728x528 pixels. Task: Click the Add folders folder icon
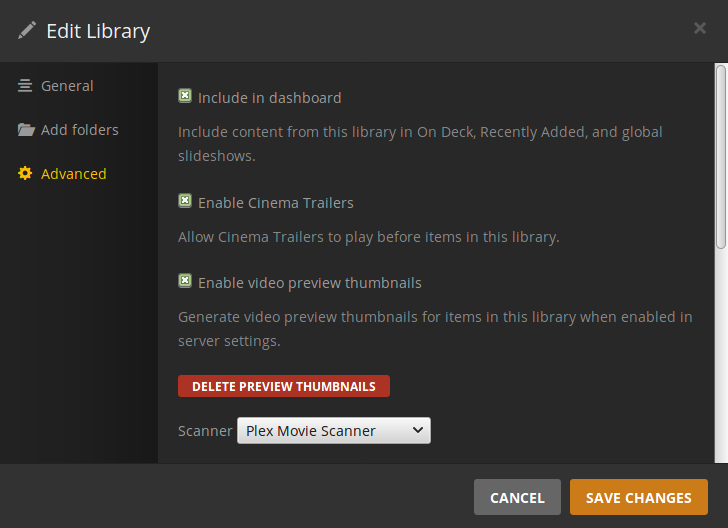point(25,130)
